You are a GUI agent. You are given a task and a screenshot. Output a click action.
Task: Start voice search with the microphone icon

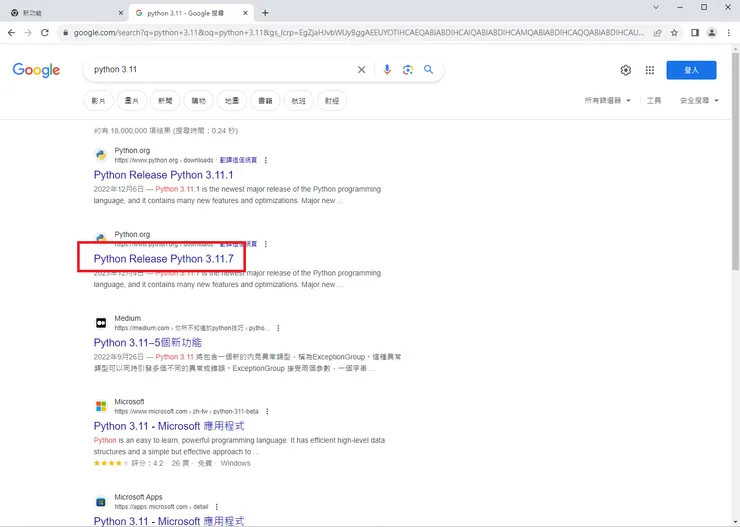[x=387, y=69]
